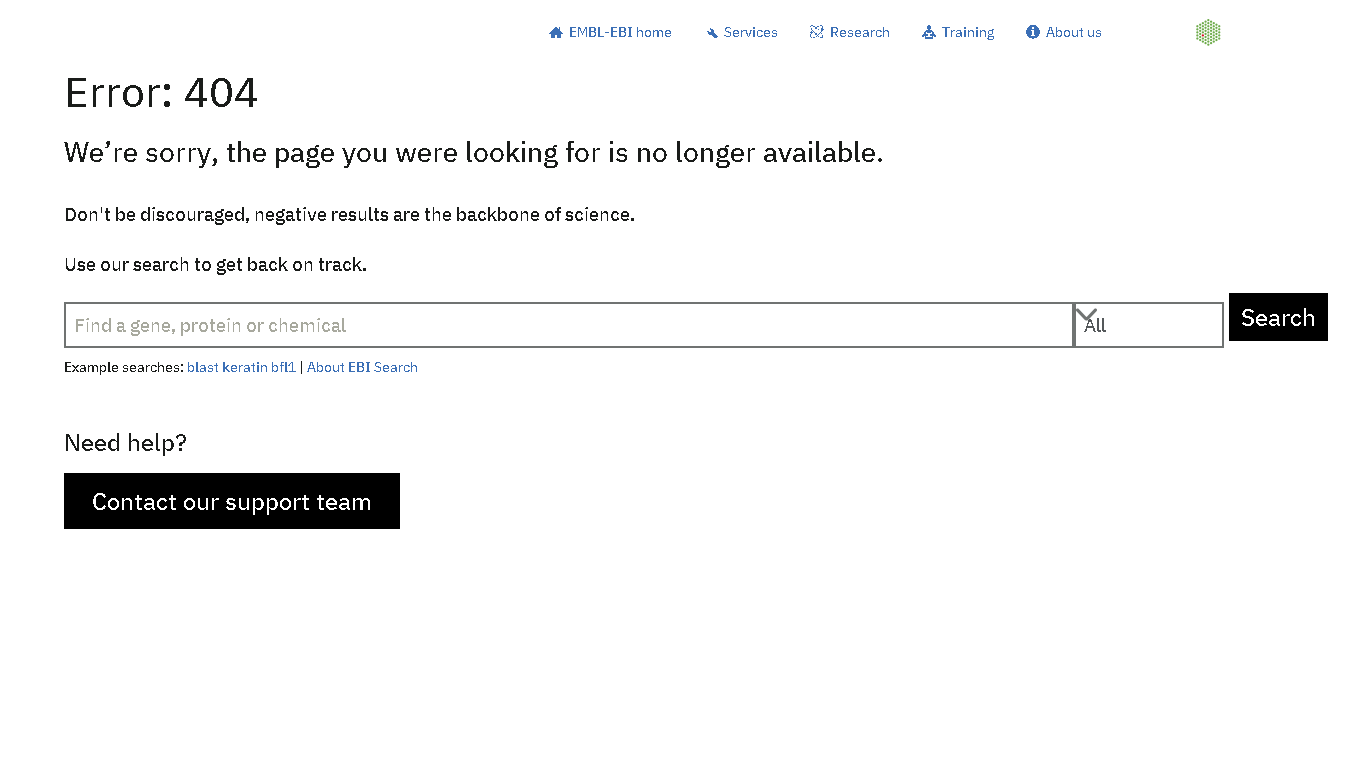Click the house icon beside EMBL-EBI home
The width and height of the screenshot is (1366, 768).
pyautogui.click(x=556, y=33)
